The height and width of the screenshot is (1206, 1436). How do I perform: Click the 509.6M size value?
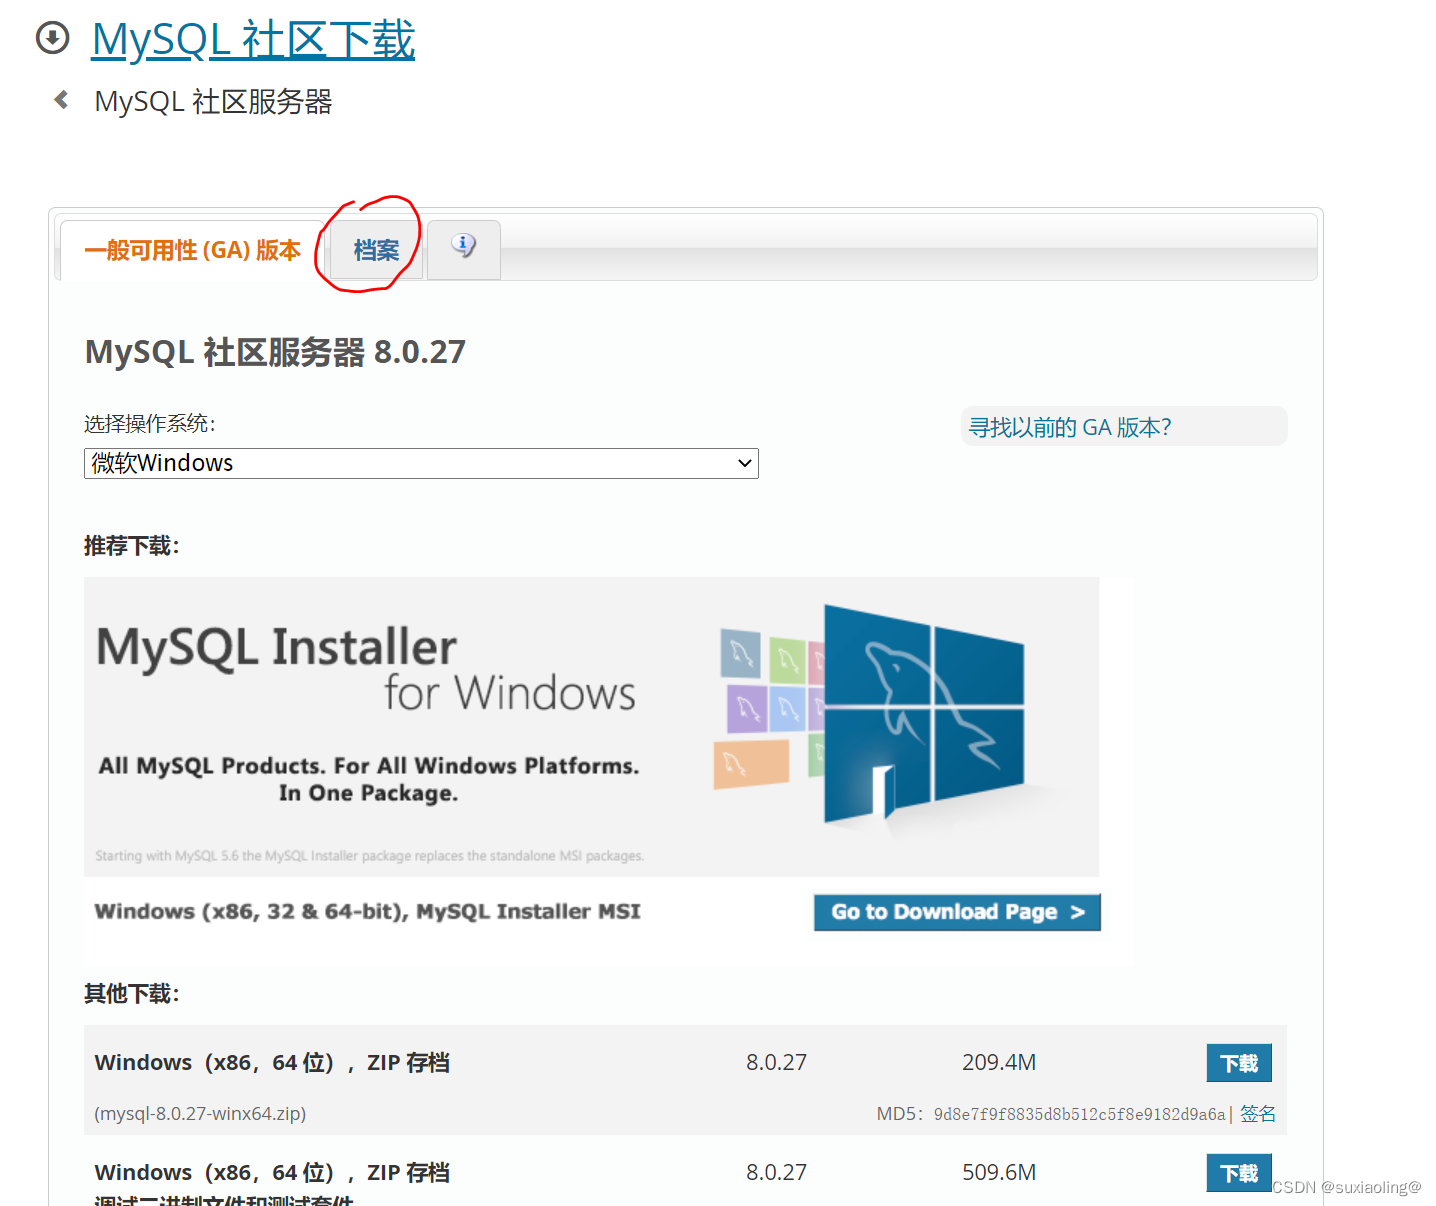pos(999,1172)
